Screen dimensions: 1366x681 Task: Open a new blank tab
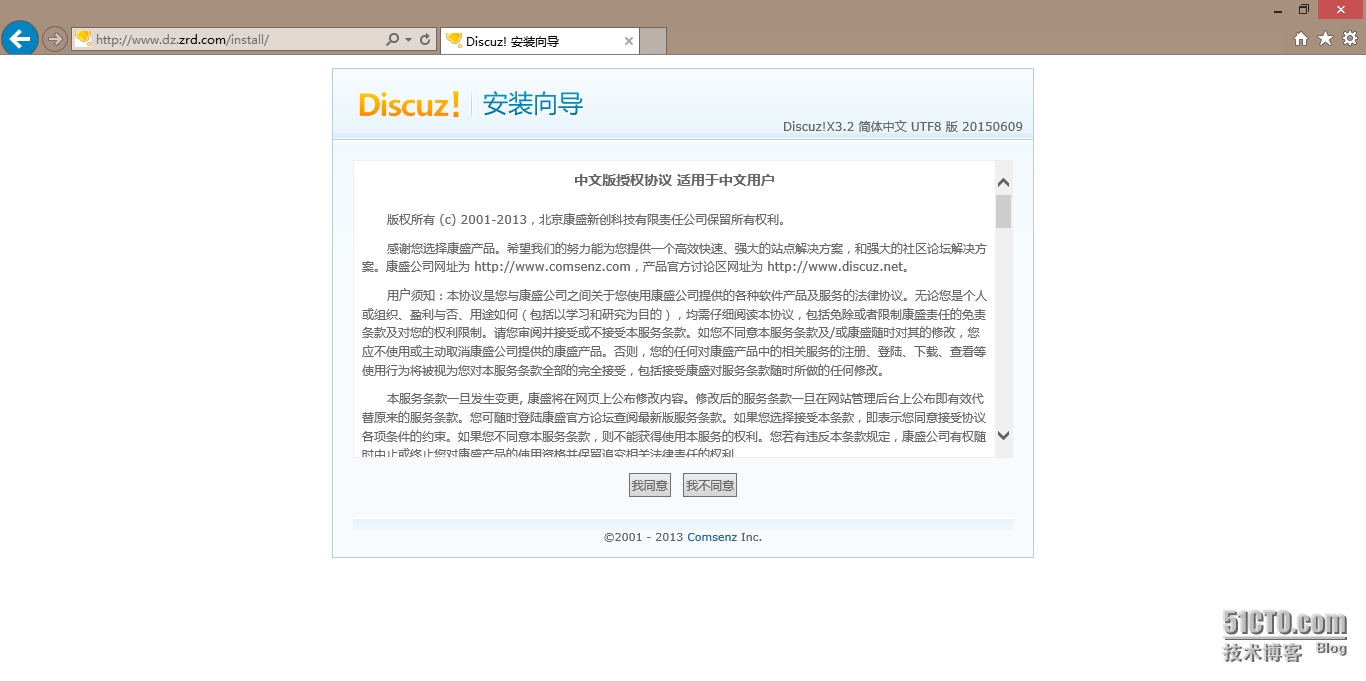pyautogui.click(x=653, y=41)
